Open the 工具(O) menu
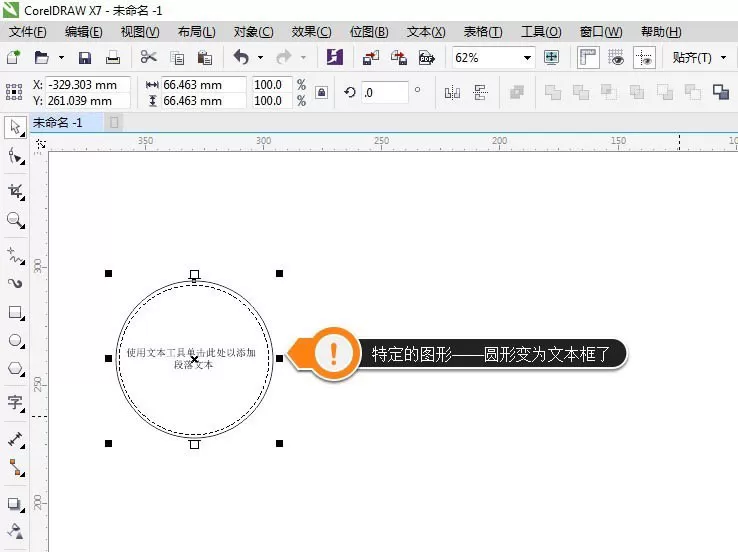Viewport: 738px width, 552px height. pos(541,32)
